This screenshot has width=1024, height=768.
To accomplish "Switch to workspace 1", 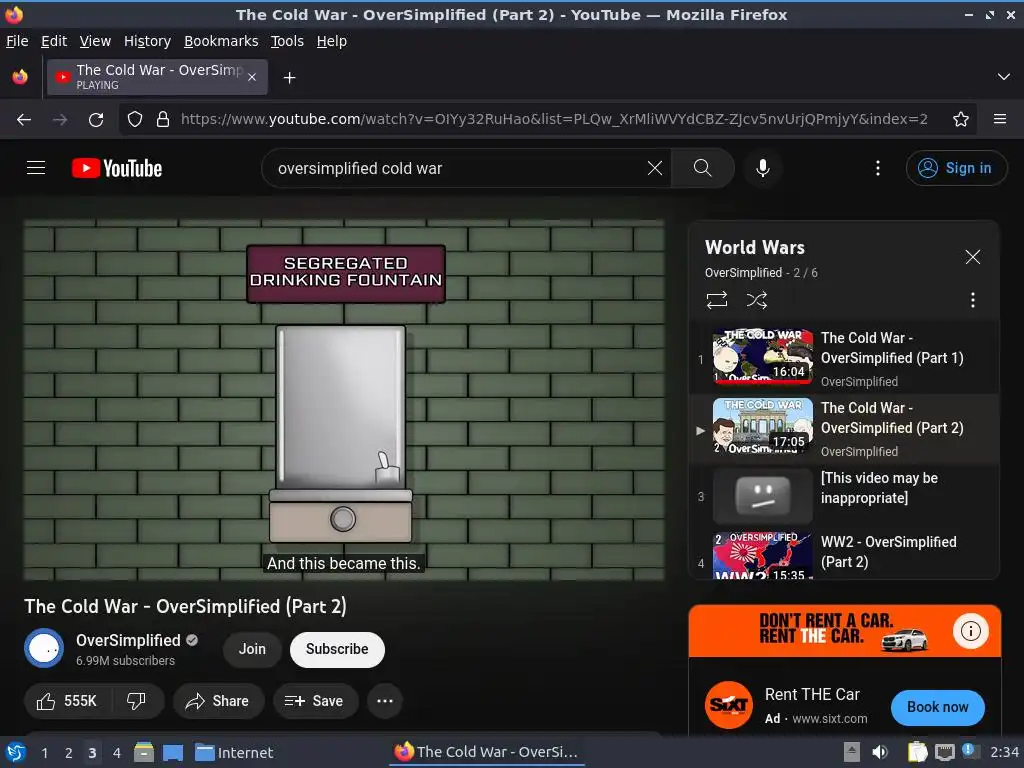I will pyautogui.click(x=44, y=753).
